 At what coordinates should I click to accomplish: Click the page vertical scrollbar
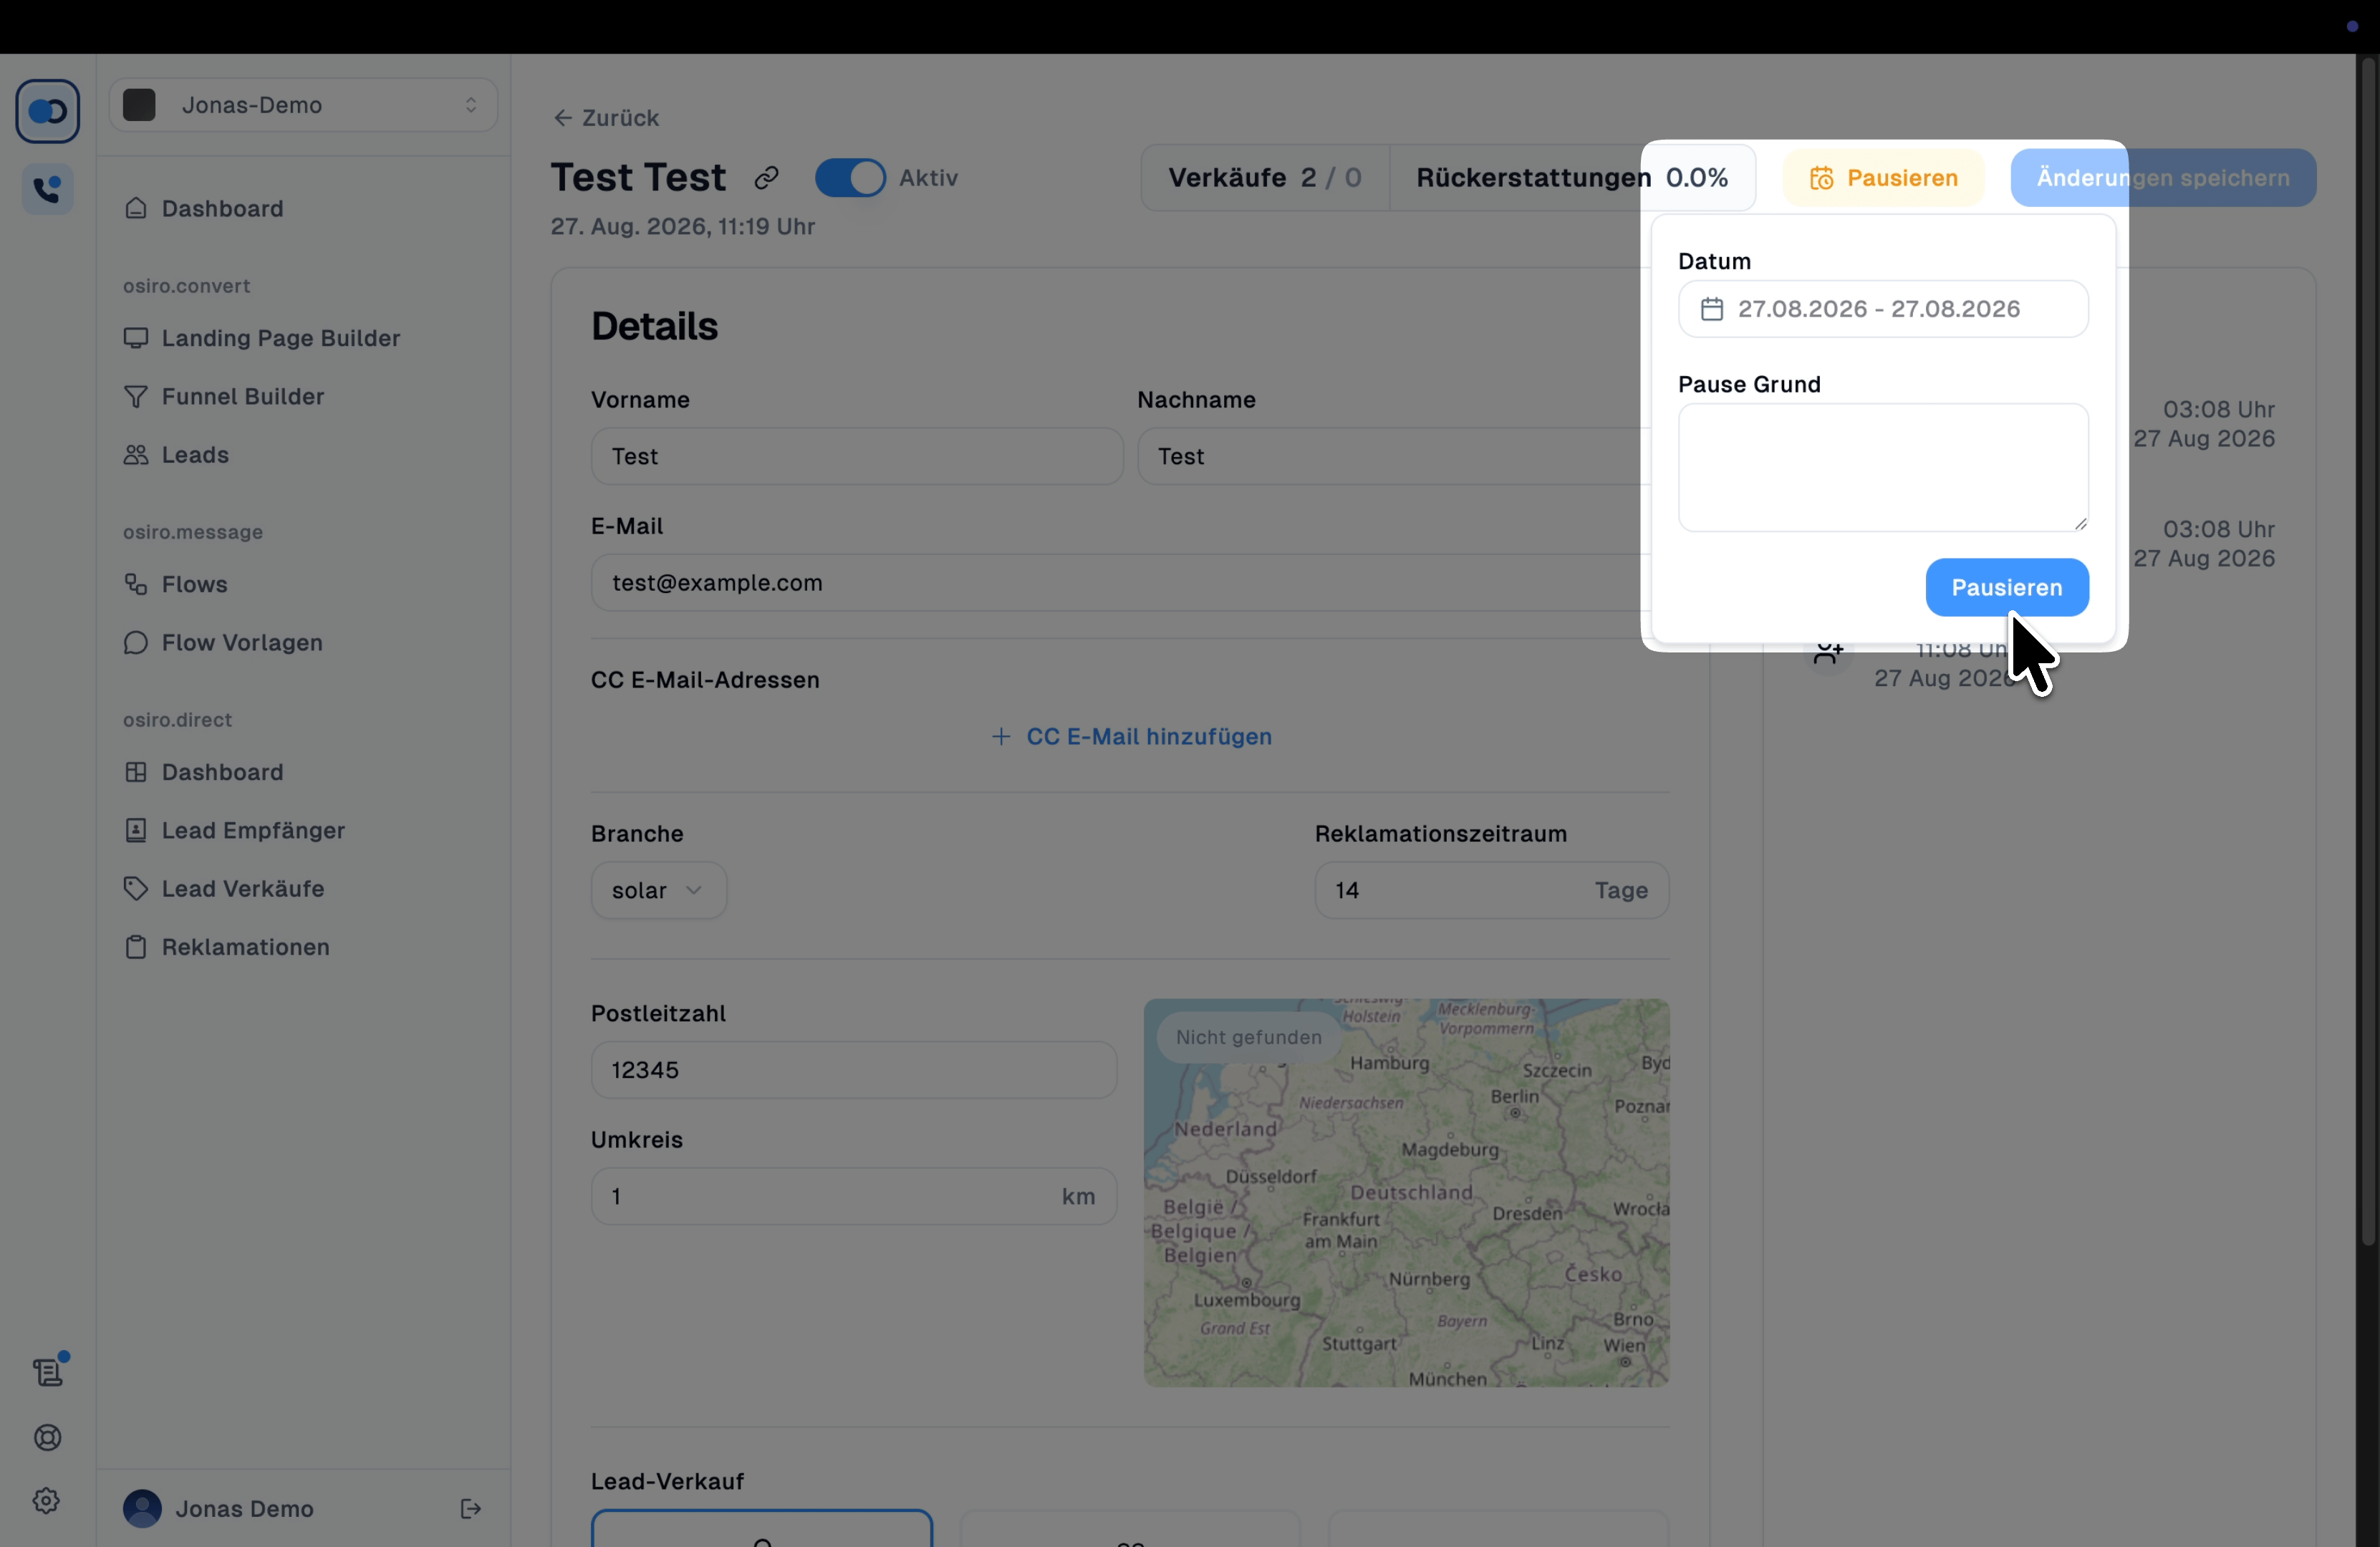2367,650
